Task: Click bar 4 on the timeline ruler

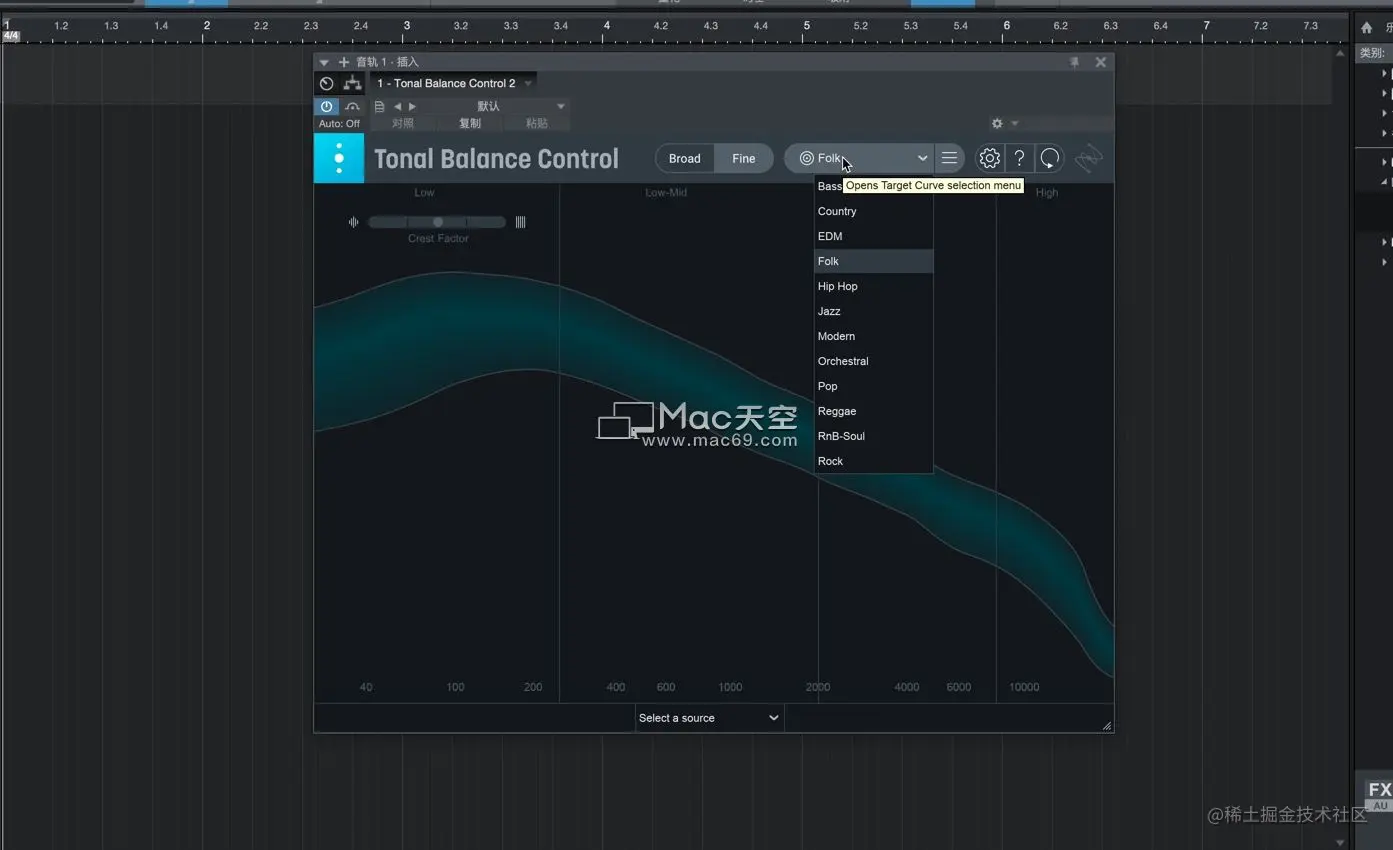Action: pyautogui.click(x=607, y=25)
